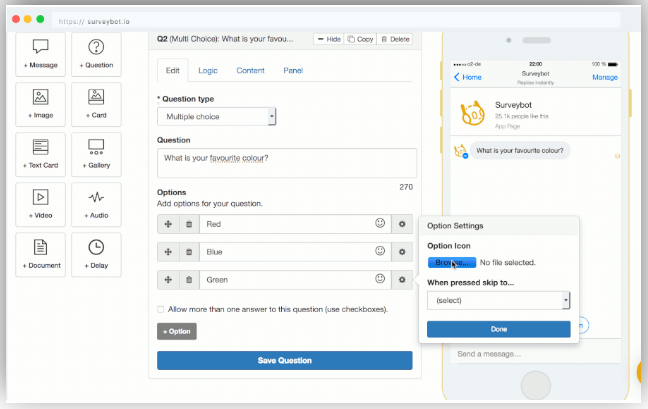This screenshot has width=648, height=409.
Task: Switch to the Edit tab
Action: (x=172, y=71)
